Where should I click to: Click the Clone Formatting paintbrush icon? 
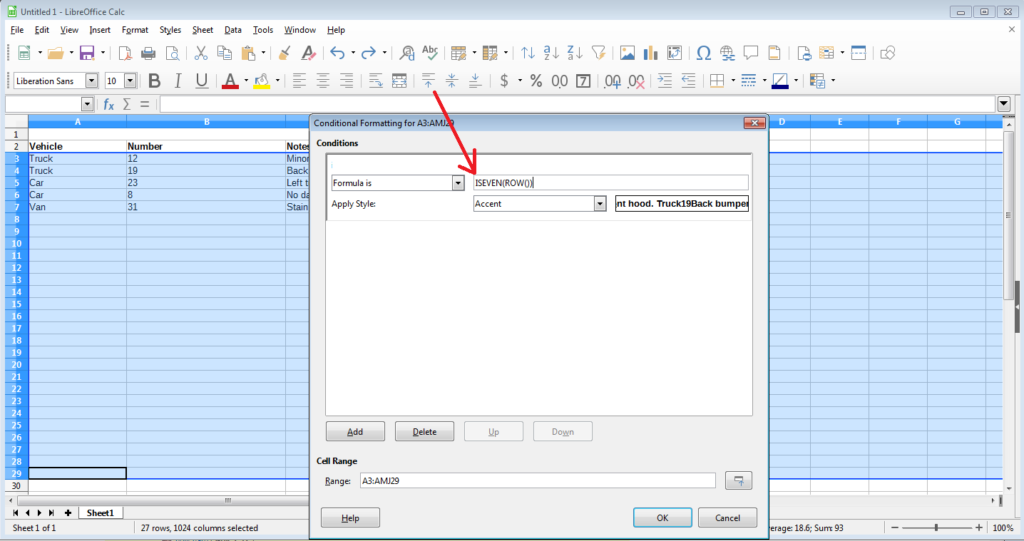click(x=285, y=53)
